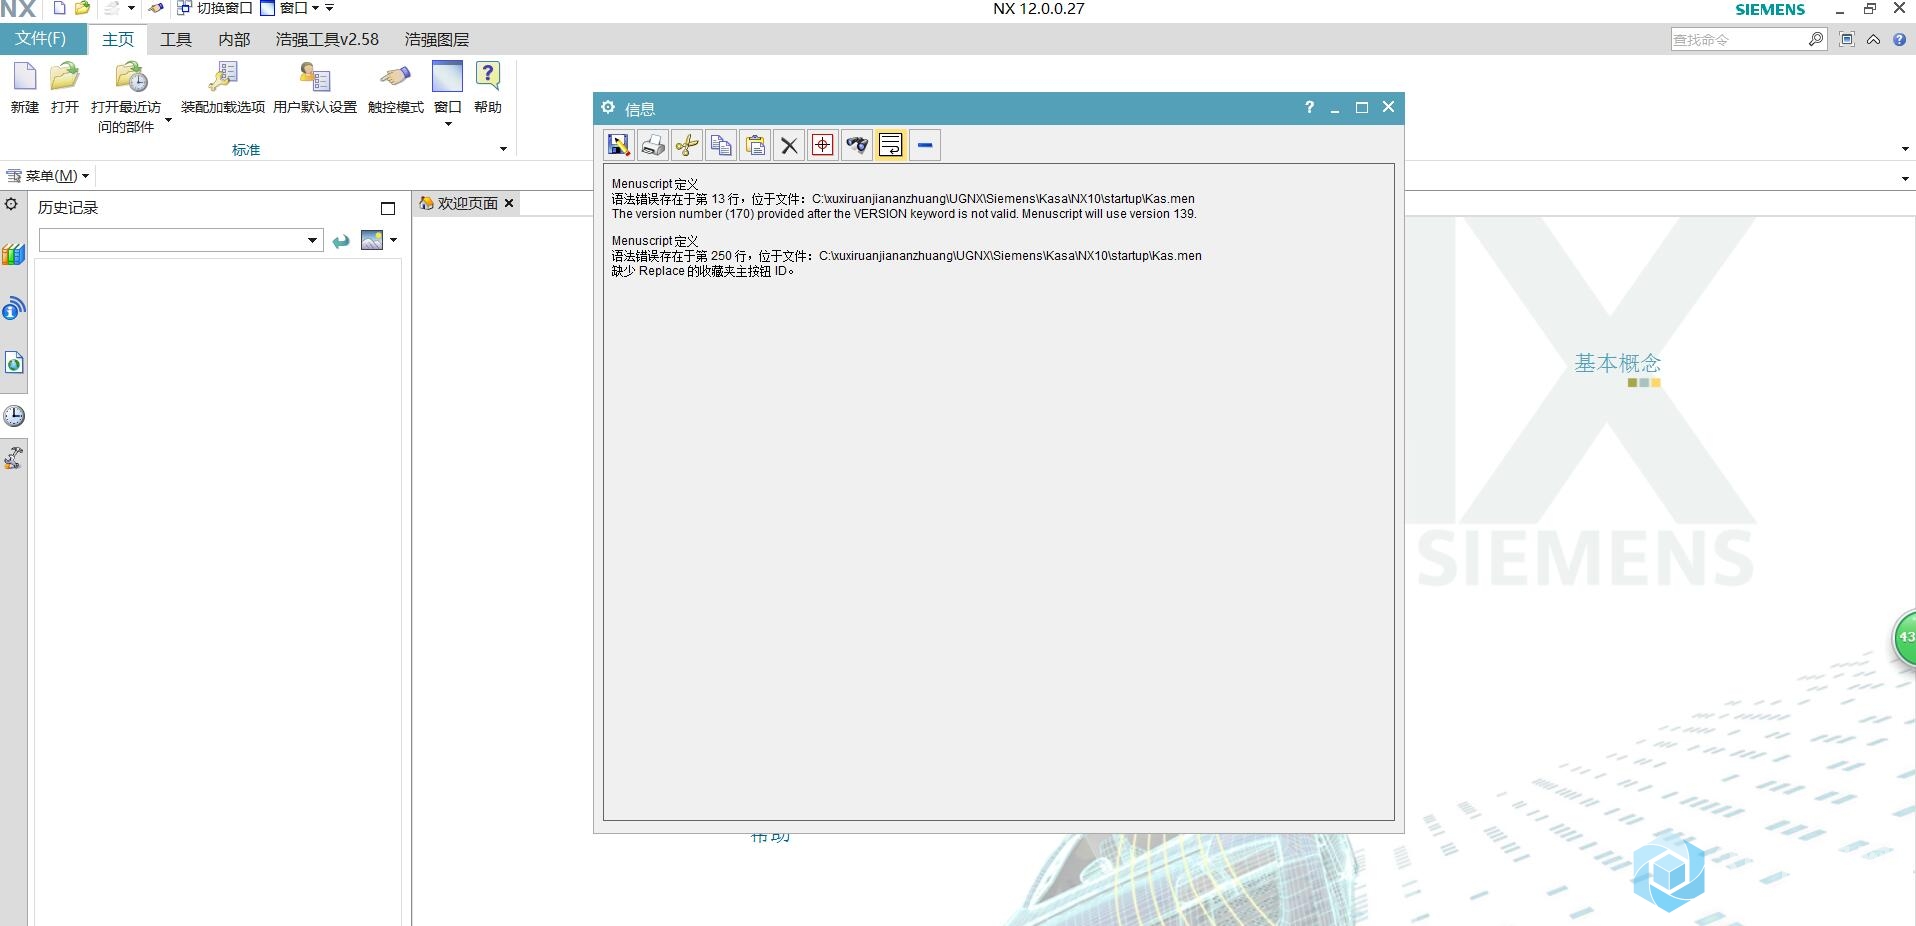Maximize the 历史记录 panel square button
This screenshot has width=1916, height=926.
tap(388, 208)
